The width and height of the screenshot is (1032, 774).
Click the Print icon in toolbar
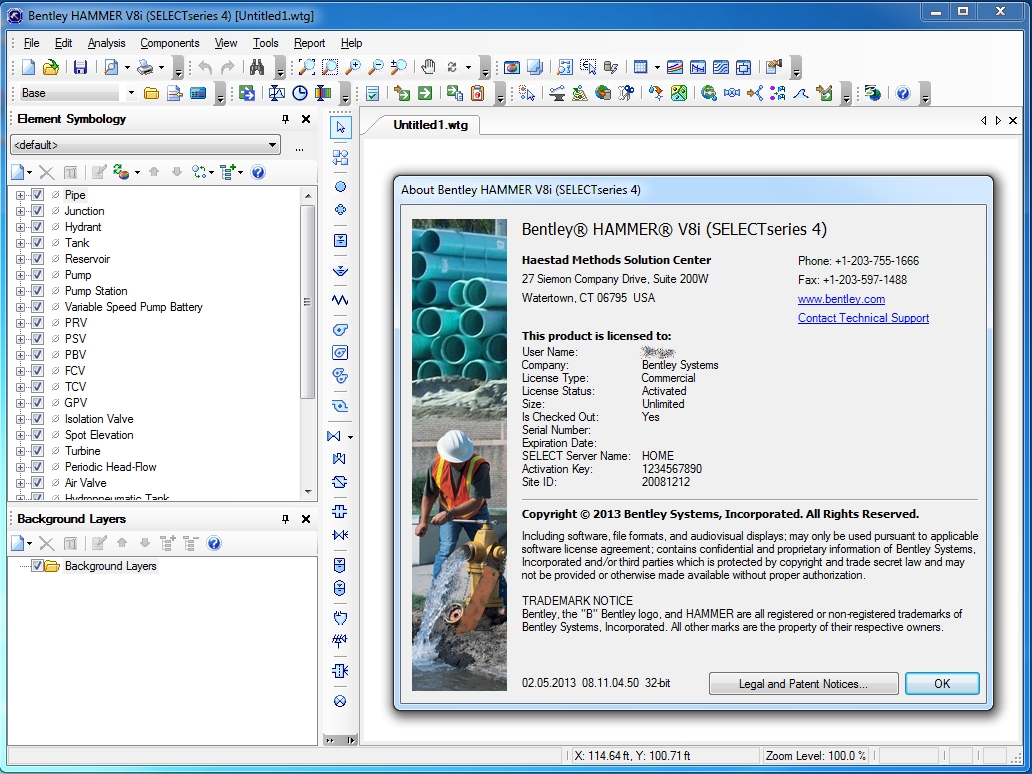tap(145, 67)
